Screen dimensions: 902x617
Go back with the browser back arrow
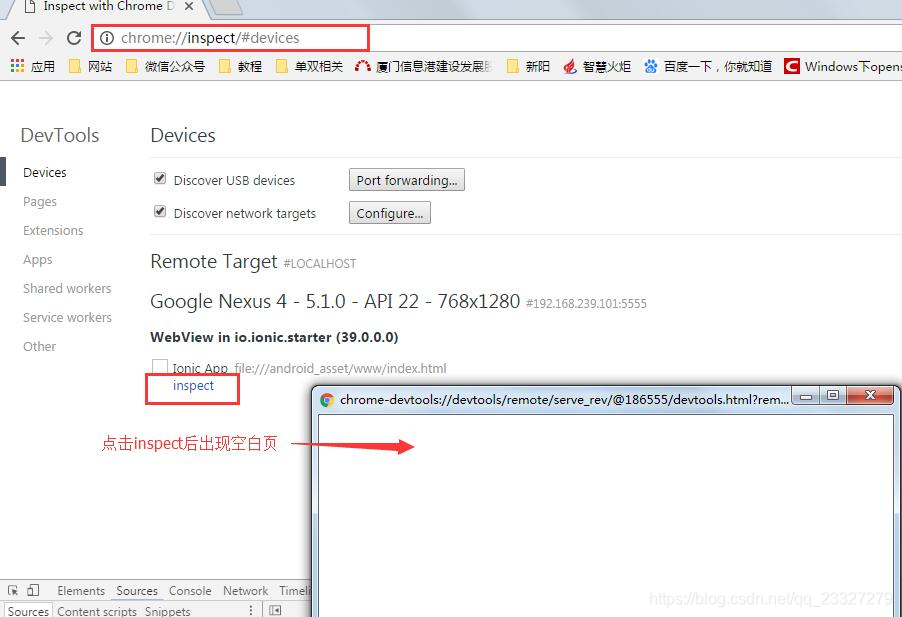click(x=18, y=38)
